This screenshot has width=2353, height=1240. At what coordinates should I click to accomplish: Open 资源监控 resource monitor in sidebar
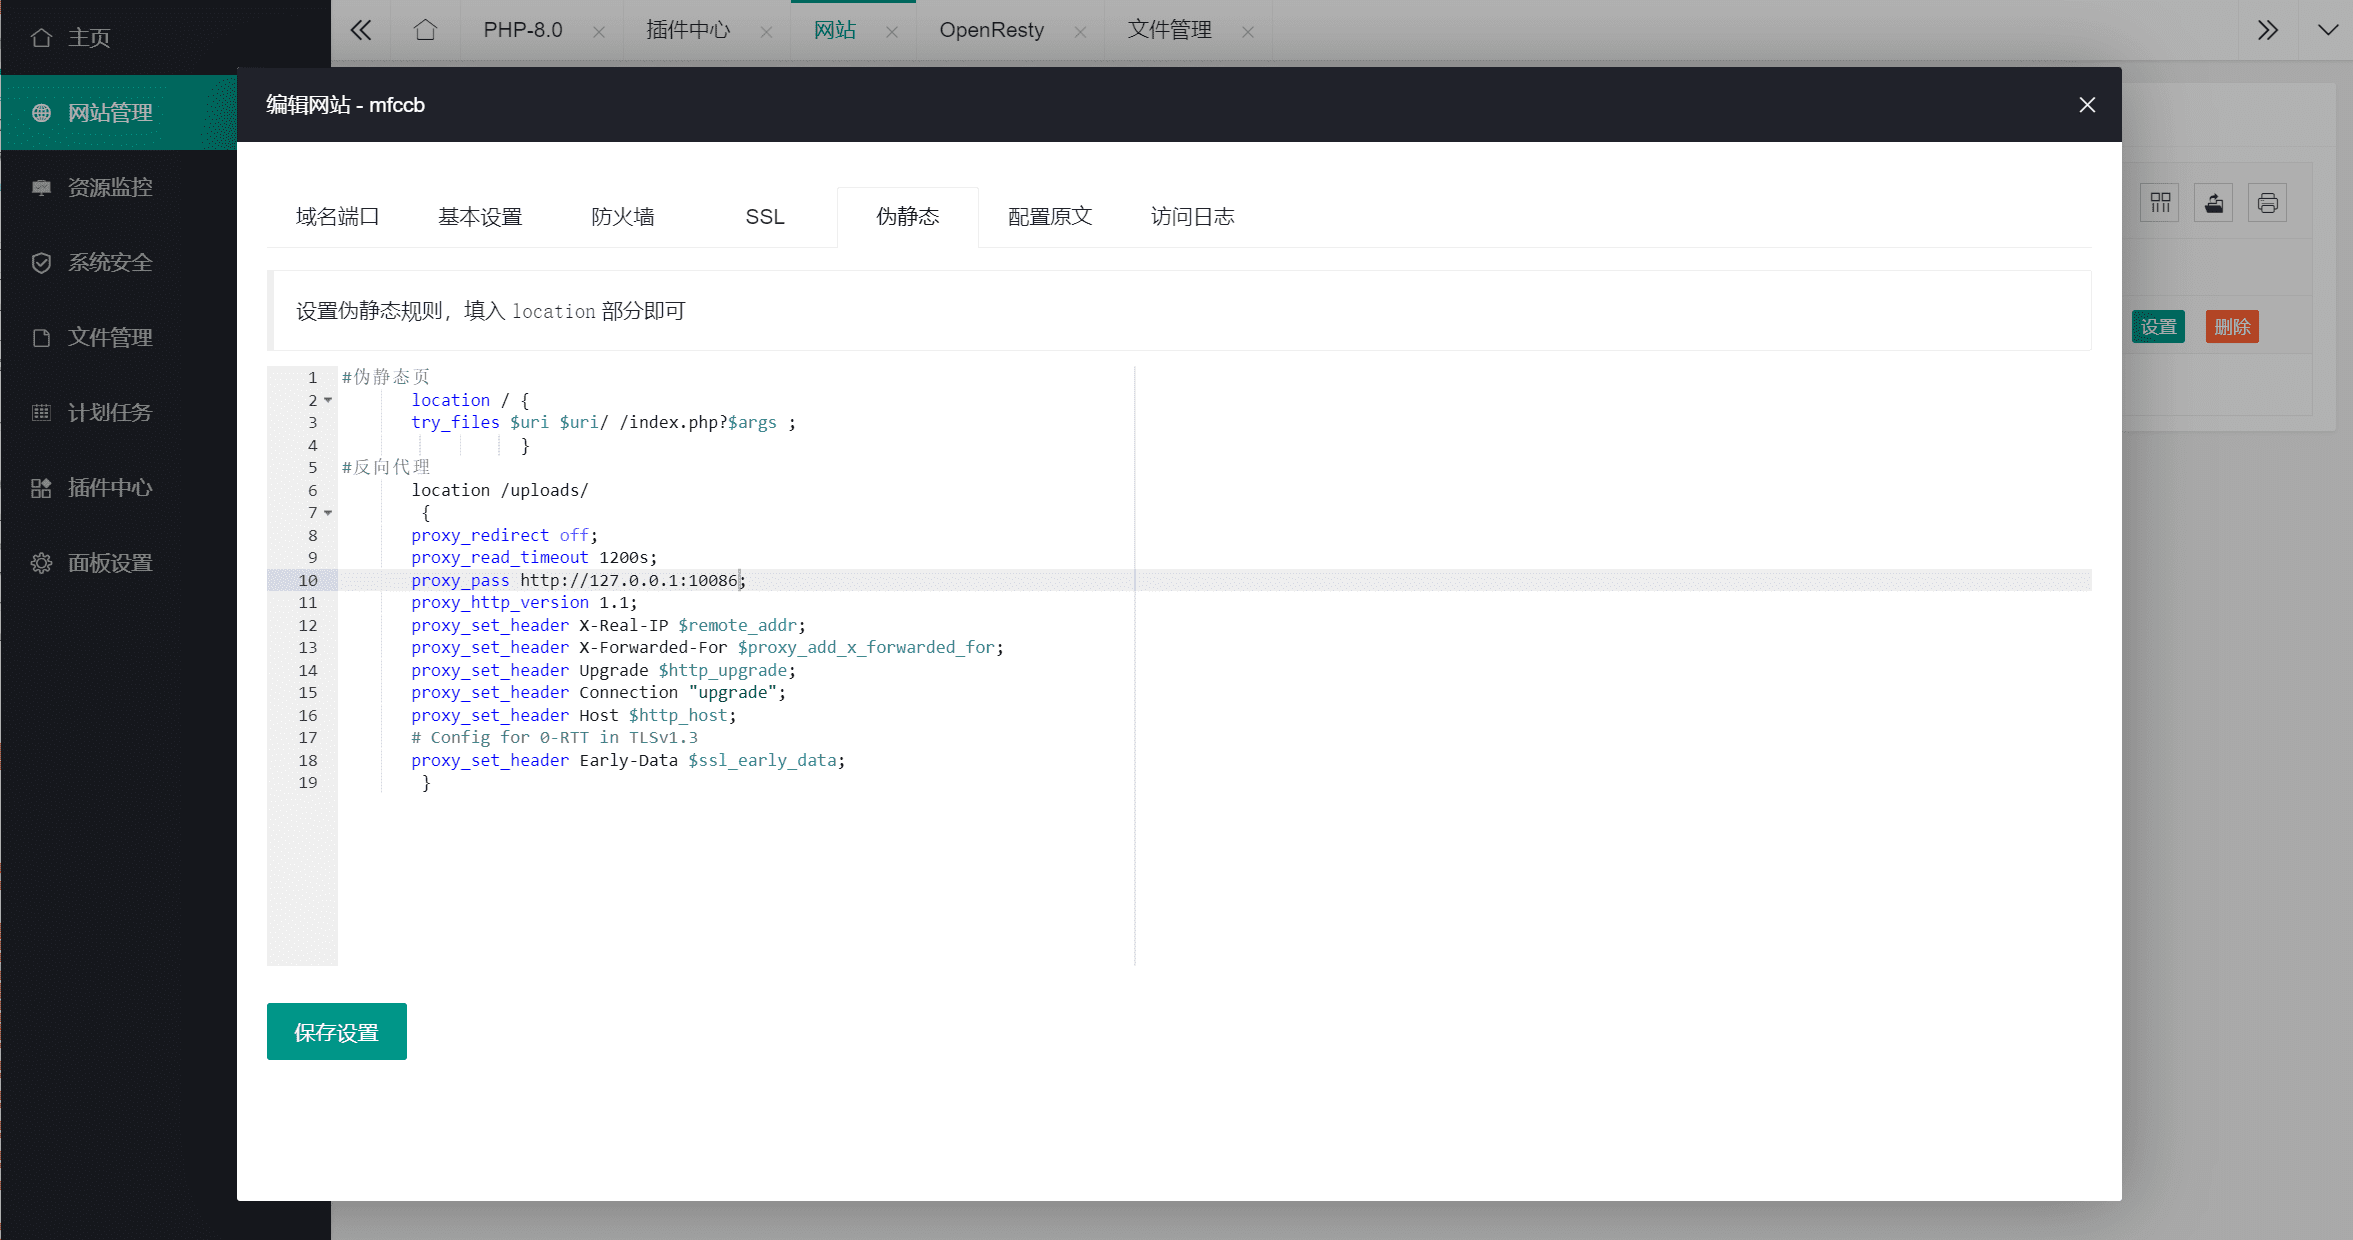pyautogui.click(x=110, y=187)
